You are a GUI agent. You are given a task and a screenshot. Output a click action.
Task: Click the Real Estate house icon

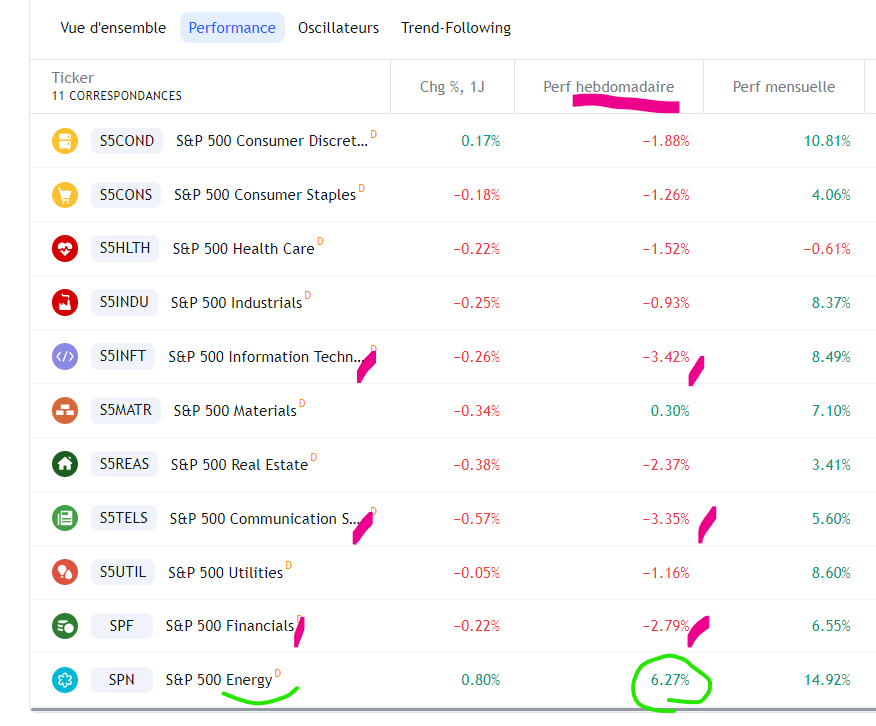pos(65,464)
